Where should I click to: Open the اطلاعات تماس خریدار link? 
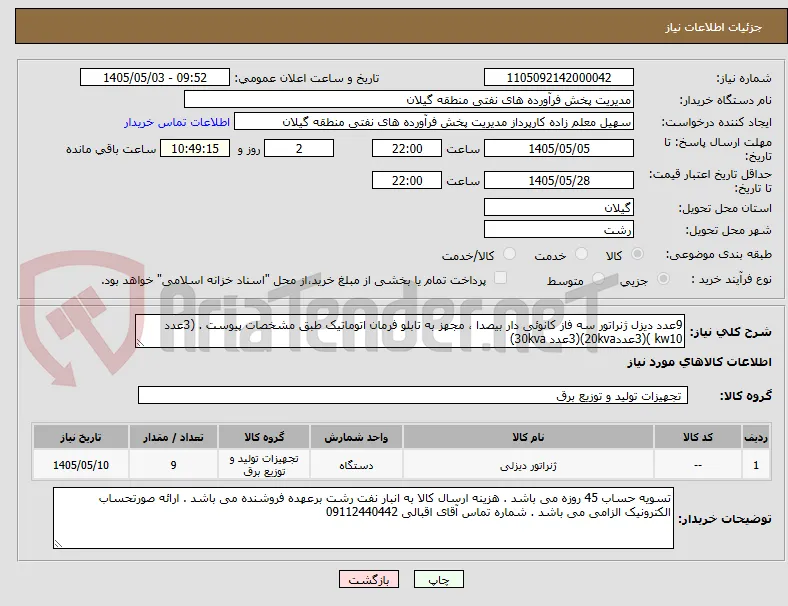click(x=177, y=122)
